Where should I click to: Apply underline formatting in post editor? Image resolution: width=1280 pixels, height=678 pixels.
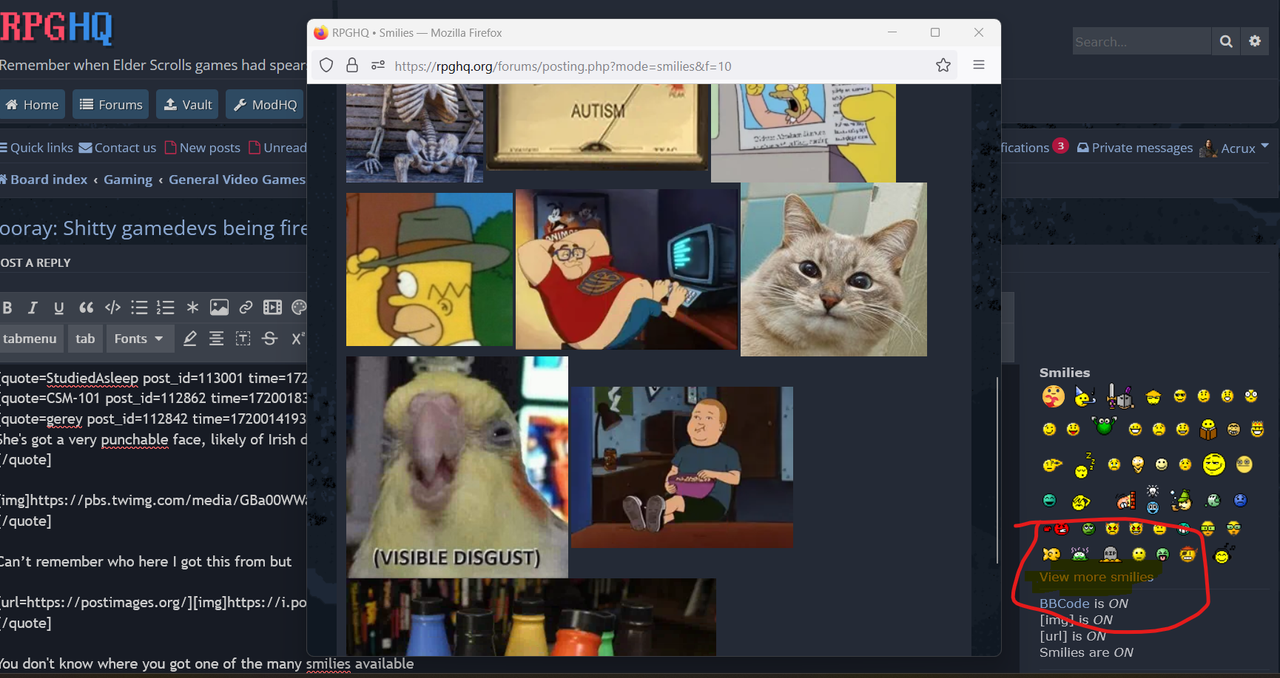click(x=59, y=308)
